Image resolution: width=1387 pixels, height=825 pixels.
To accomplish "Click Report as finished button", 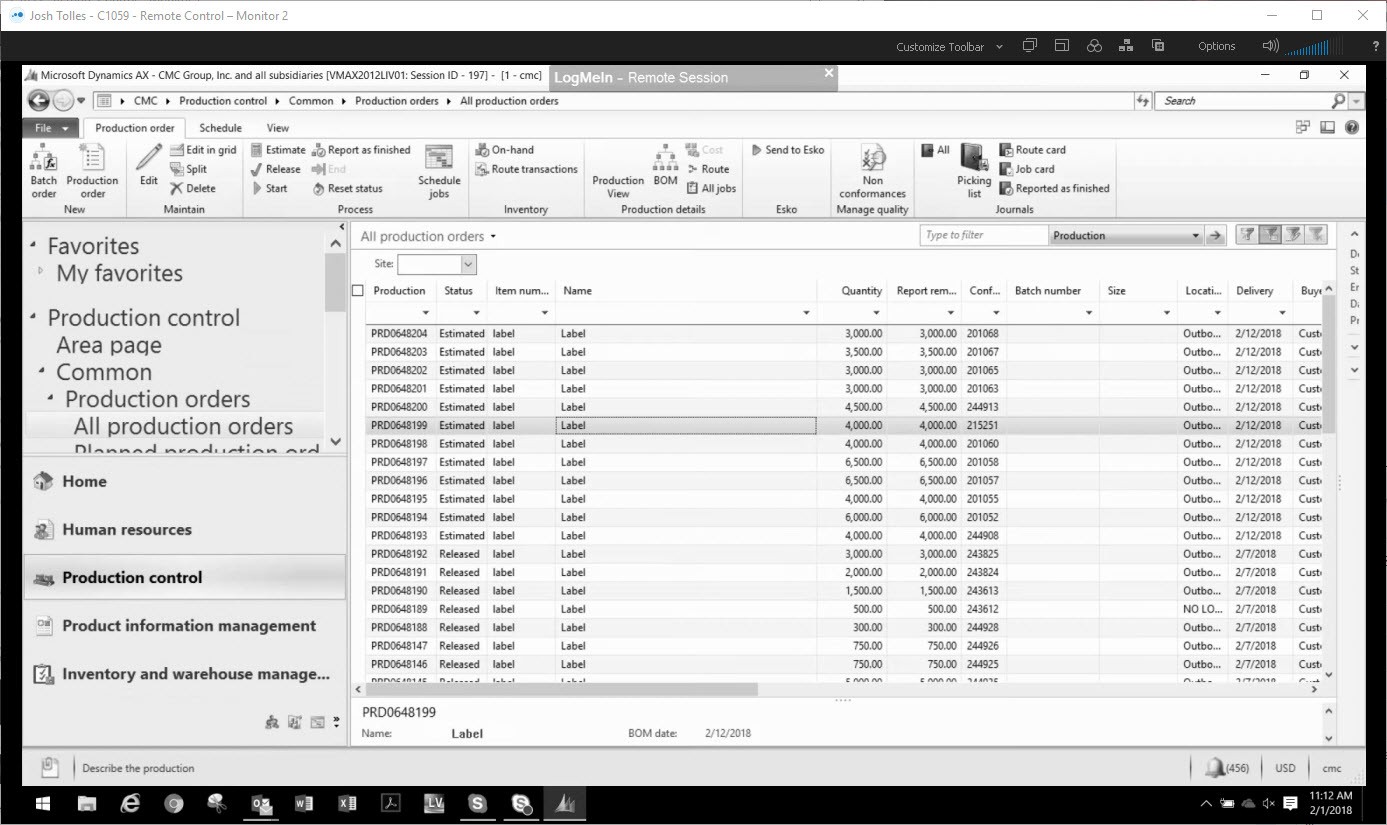I will click(x=361, y=150).
